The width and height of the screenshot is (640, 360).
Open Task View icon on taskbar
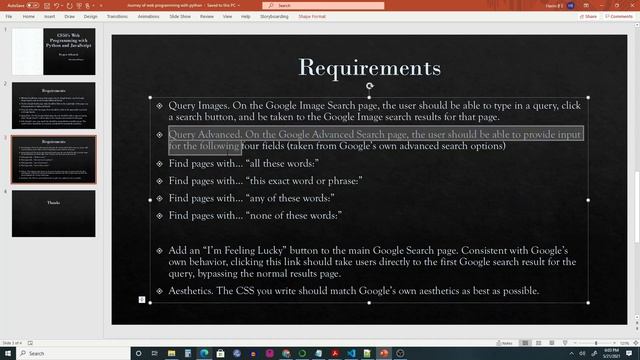pyautogui.click(x=155, y=353)
